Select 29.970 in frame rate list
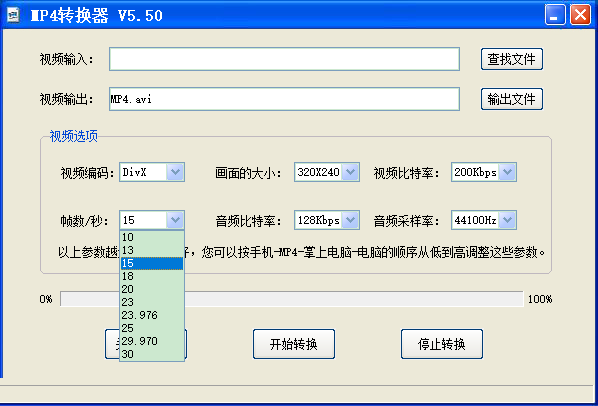Image resolution: width=598 pixels, height=406 pixels. click(x=152, y=341)
